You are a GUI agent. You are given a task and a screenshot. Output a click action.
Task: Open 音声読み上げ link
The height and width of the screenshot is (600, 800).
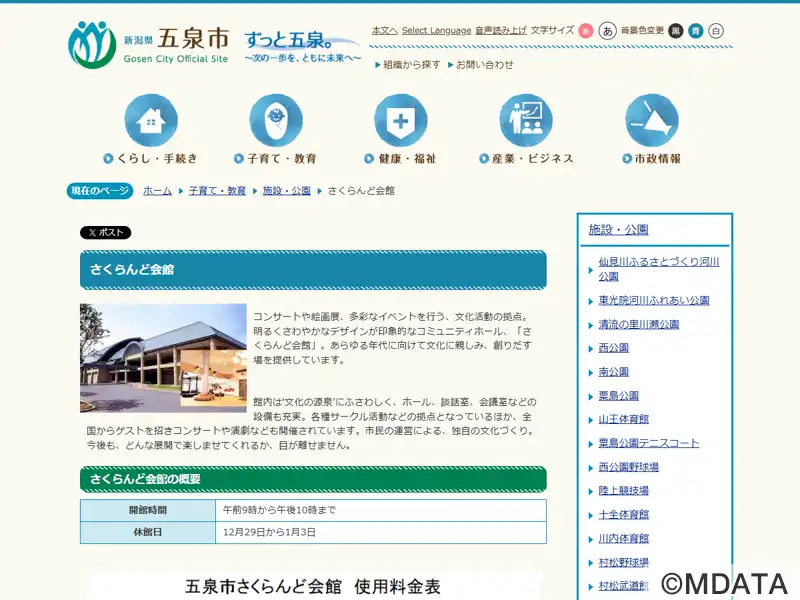tap(501, 31)
